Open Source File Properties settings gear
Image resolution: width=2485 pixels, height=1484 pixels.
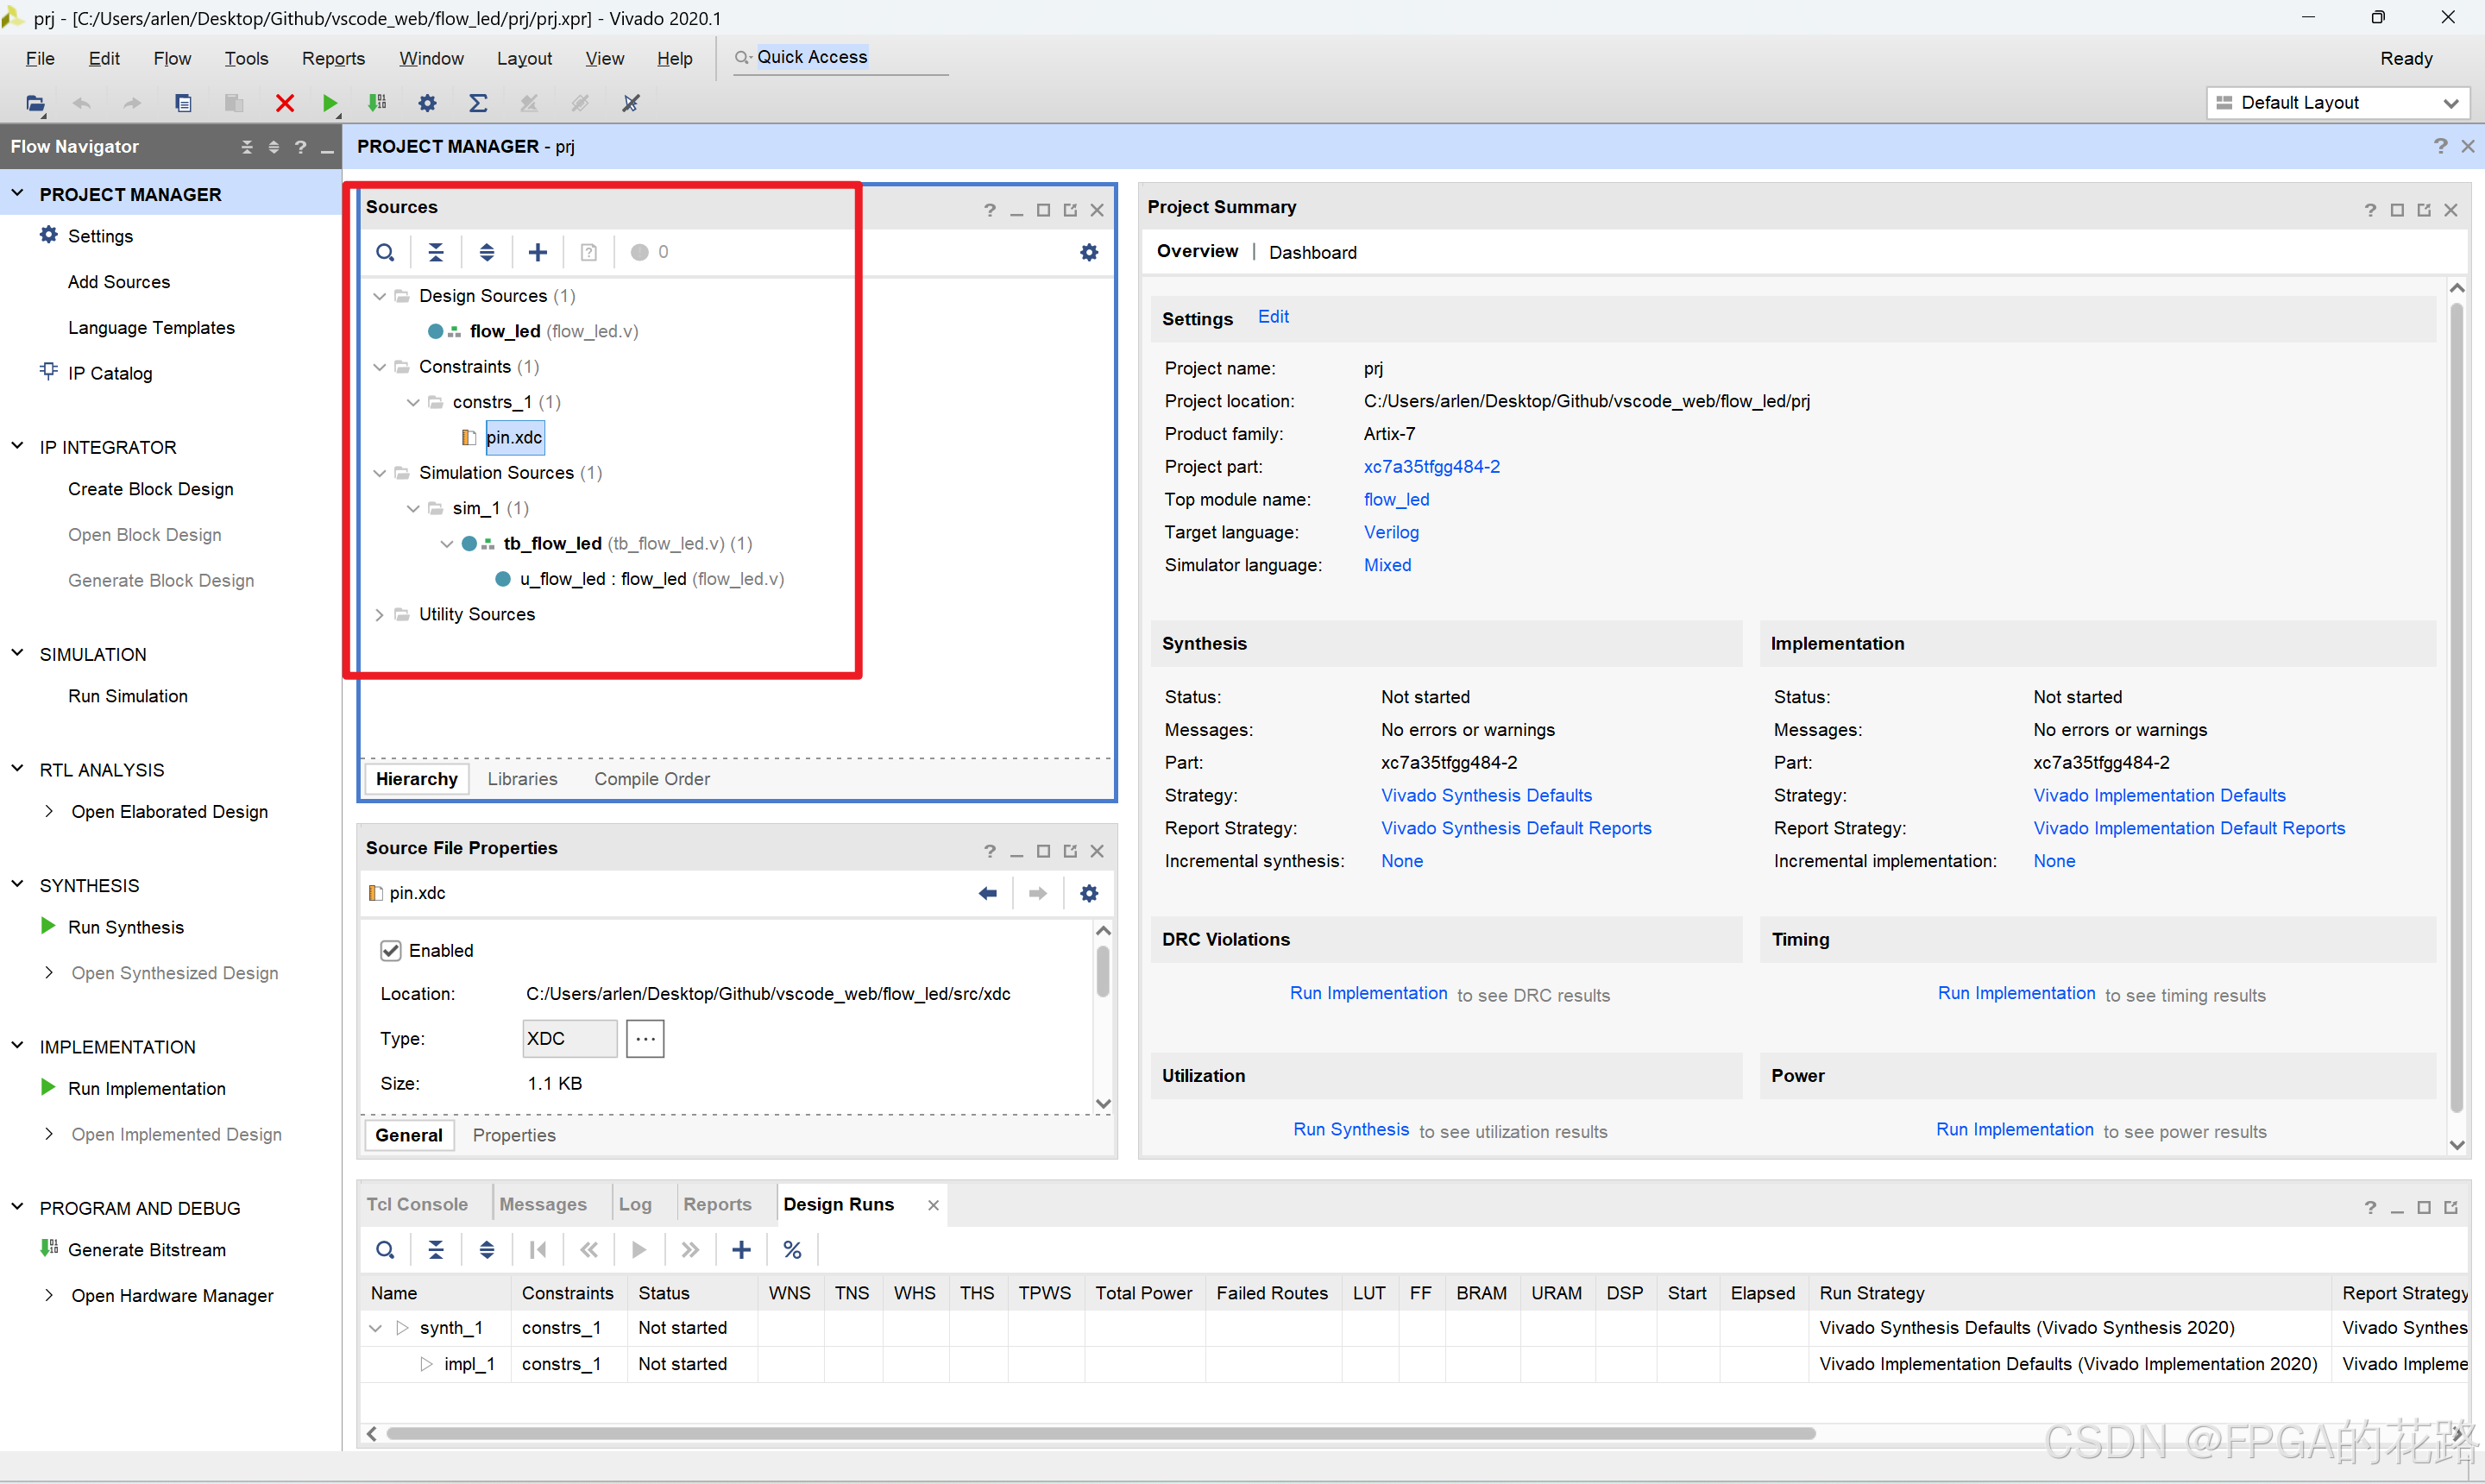(x=1089, y=893)
